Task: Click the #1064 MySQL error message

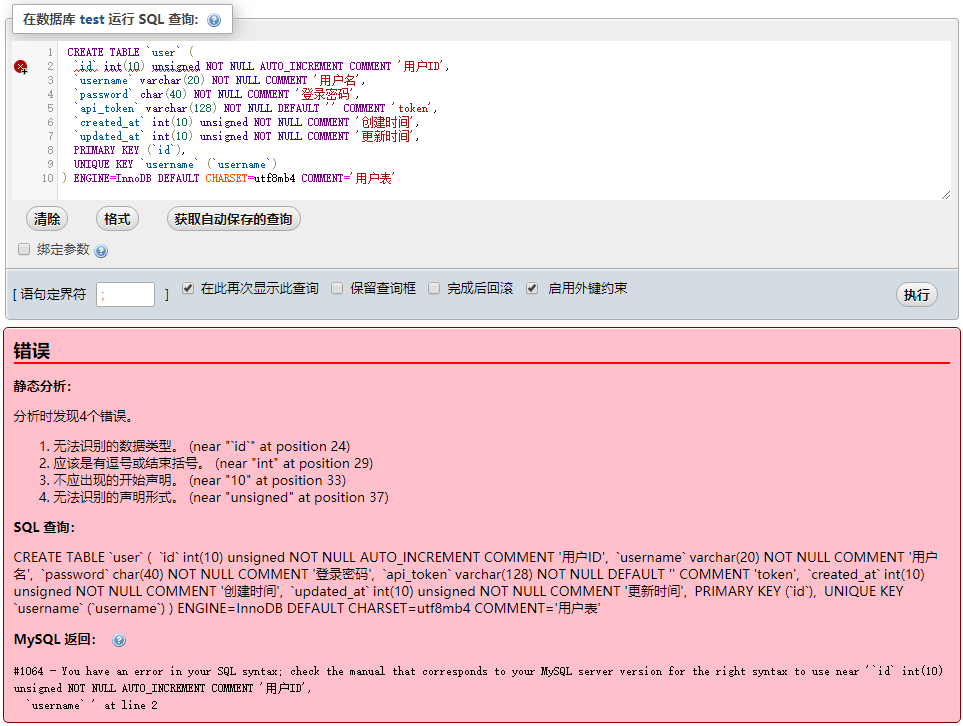Action: click(x=478, y=688)
